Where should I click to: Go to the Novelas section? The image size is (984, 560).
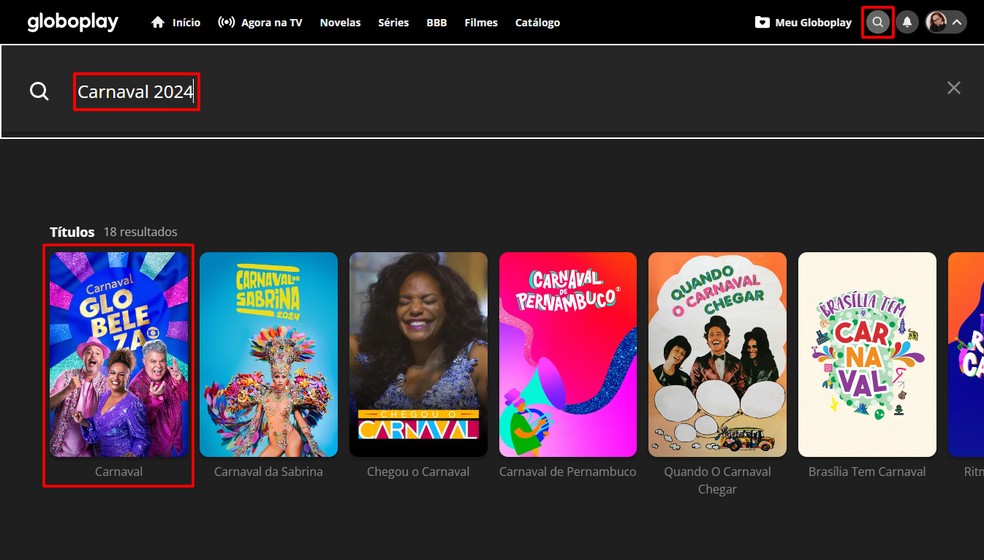pos(340,23)
